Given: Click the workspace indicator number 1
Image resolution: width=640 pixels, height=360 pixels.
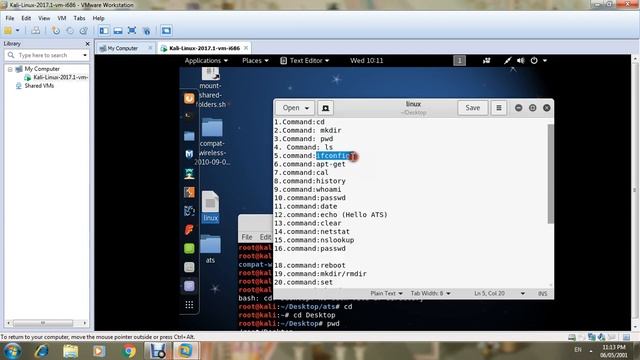Looking at the screenshot, I should [459, 60].
